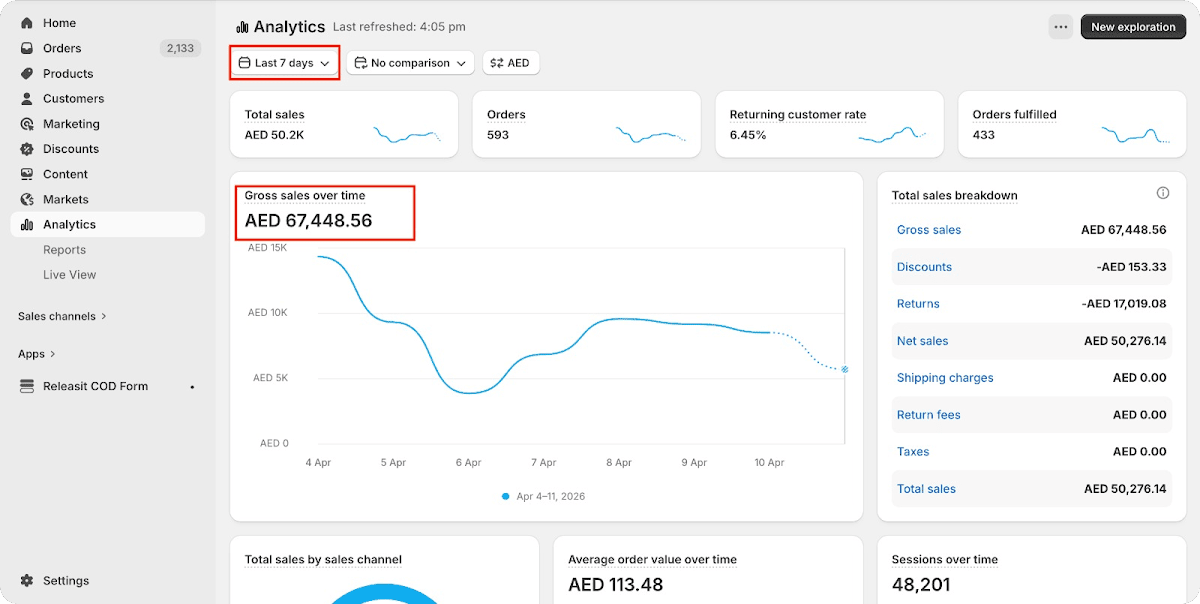Screen dimensions: 1200x604
Task: Click the AED currency button
Action: 511,63
